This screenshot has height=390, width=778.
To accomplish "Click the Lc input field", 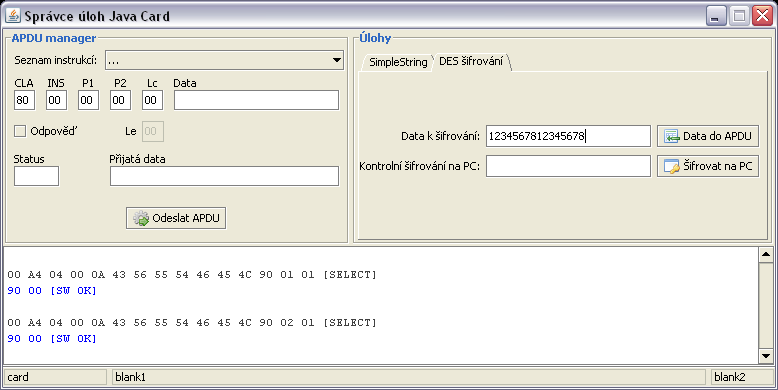I will (x=152, y=100).
